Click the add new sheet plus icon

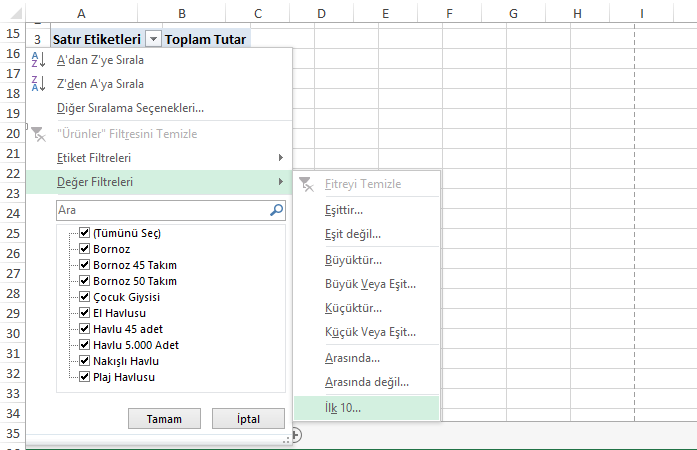pos(295,435)
